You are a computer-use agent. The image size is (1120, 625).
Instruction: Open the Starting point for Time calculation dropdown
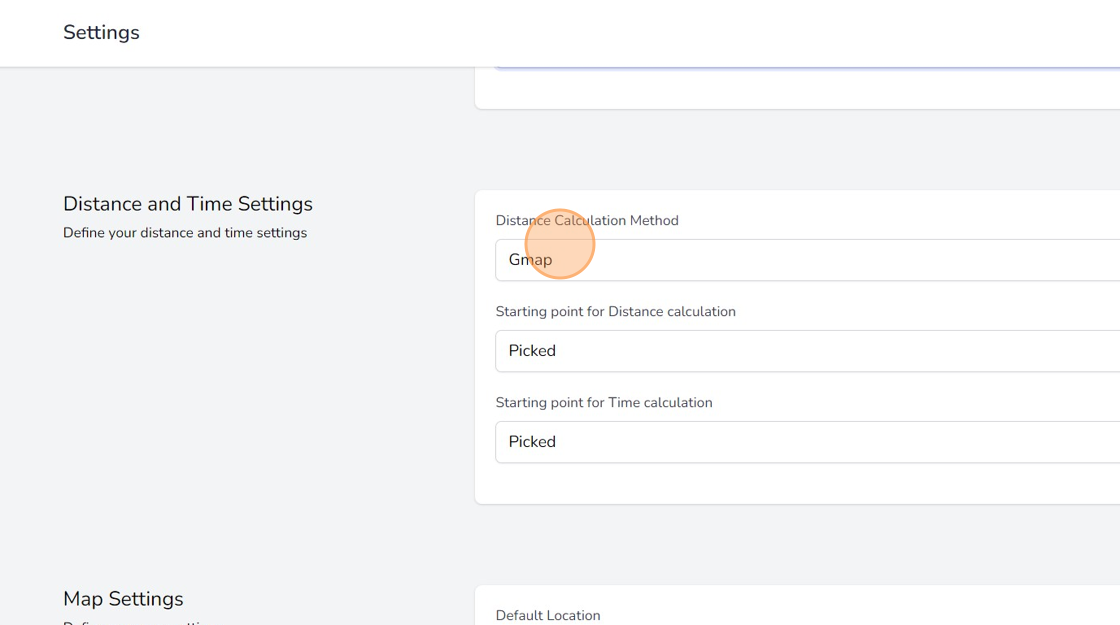pos(800,442)
